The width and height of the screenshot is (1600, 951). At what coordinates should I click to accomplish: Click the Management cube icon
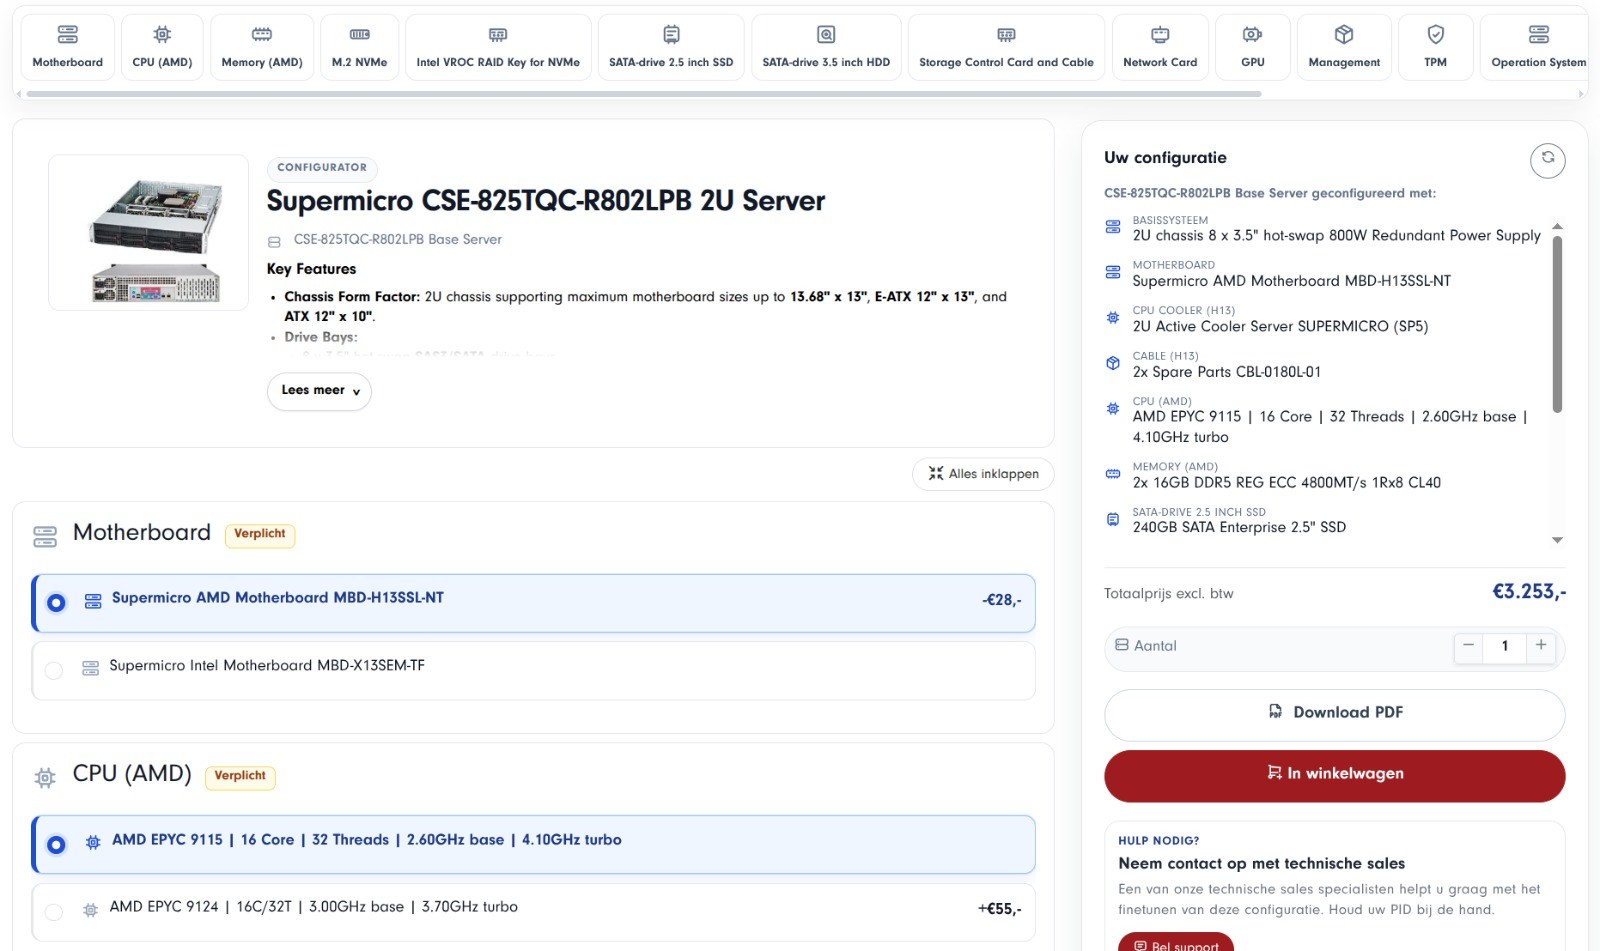(1344, 35)
